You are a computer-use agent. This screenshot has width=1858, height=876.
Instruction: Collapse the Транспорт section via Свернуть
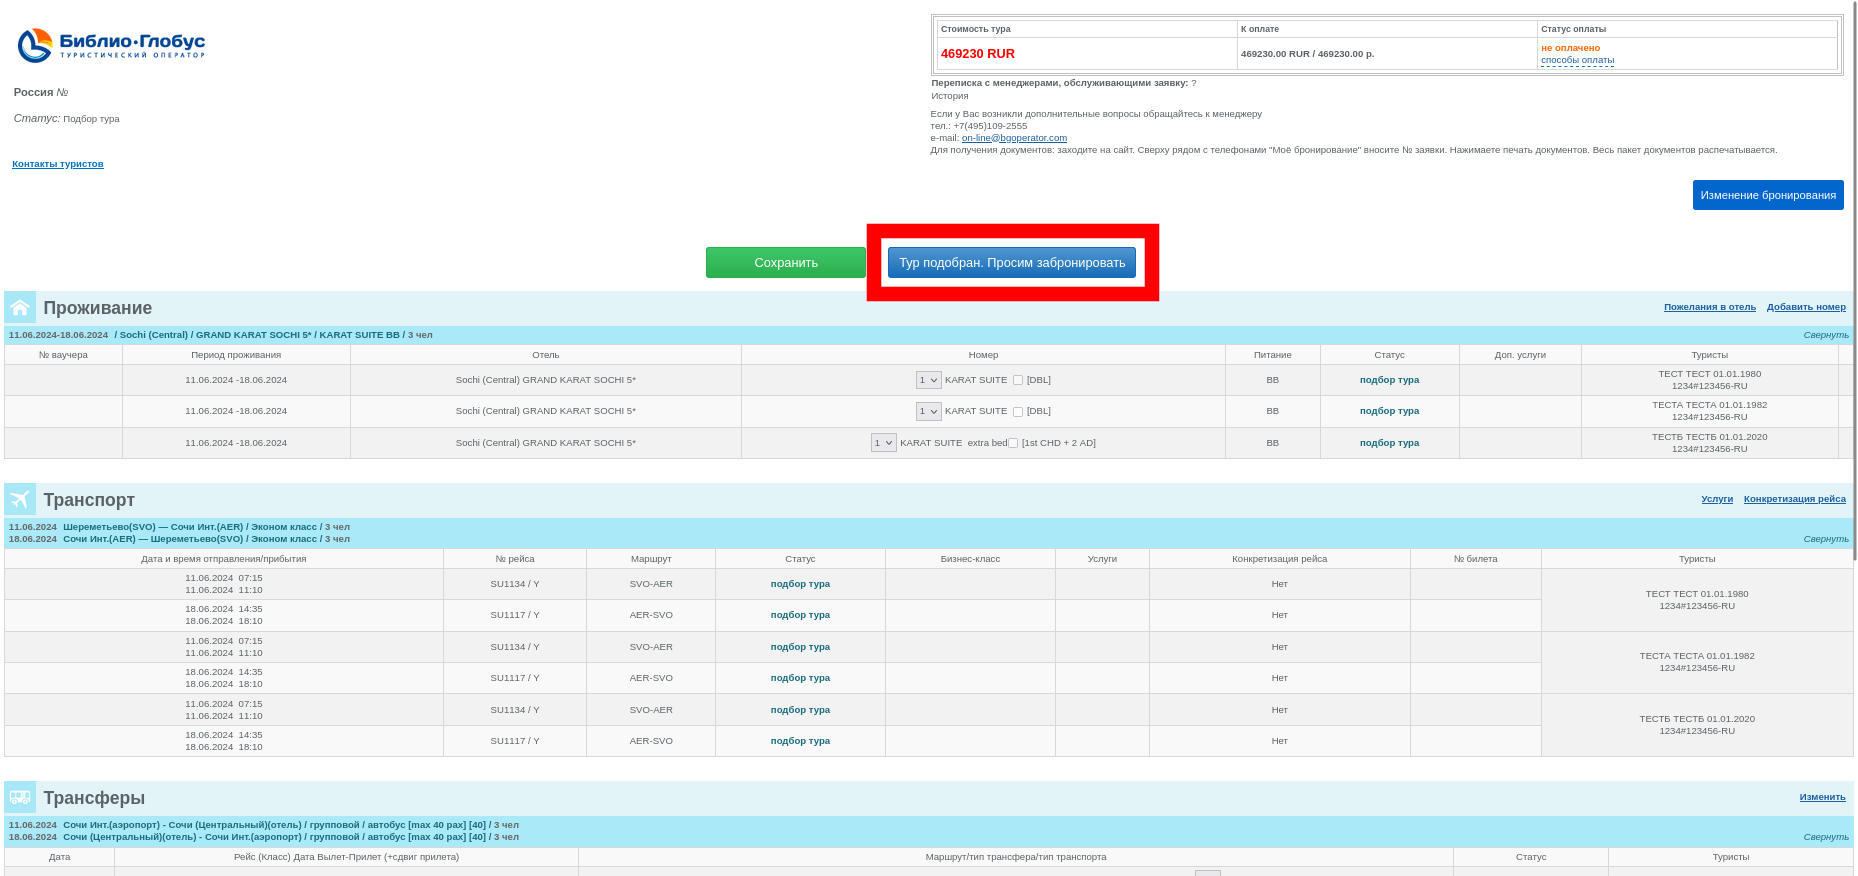1825,539
